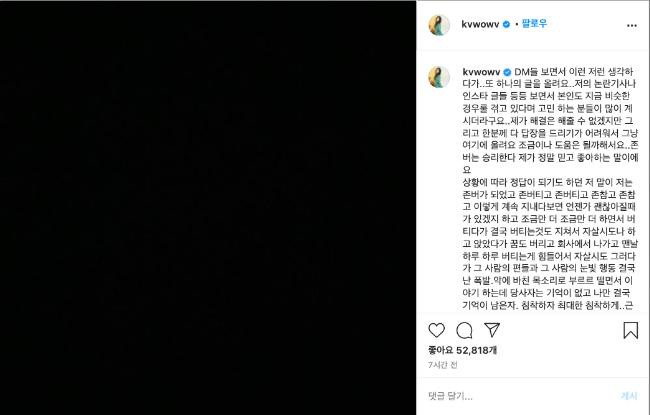Click the verified badge beside the caption username

(507, 72)
